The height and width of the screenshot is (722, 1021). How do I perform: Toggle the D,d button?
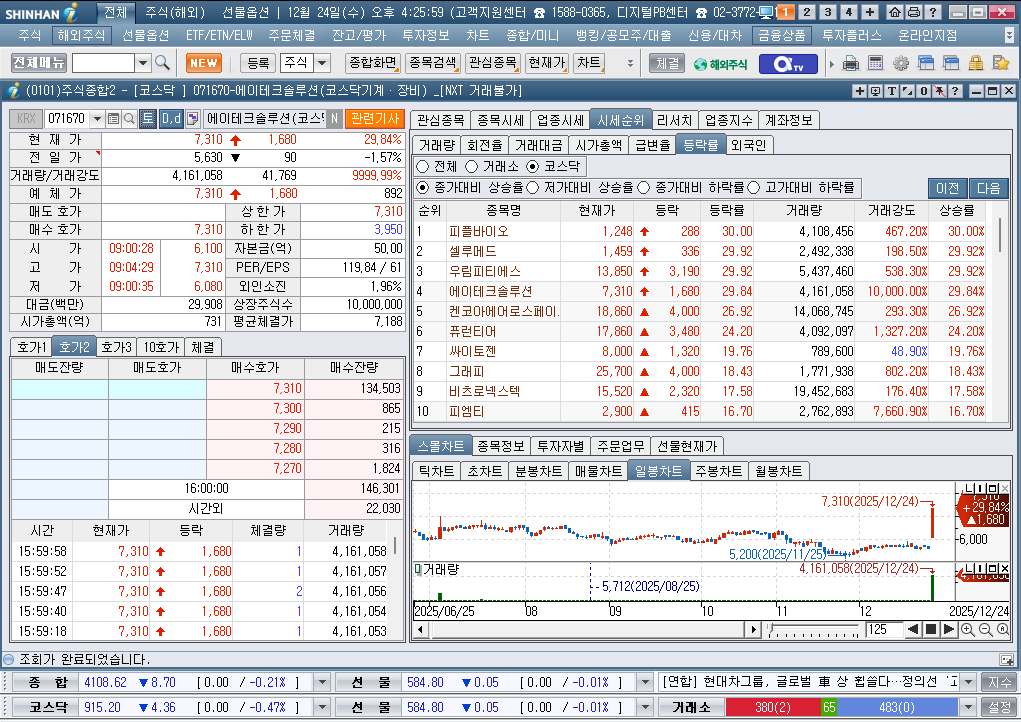171,118
